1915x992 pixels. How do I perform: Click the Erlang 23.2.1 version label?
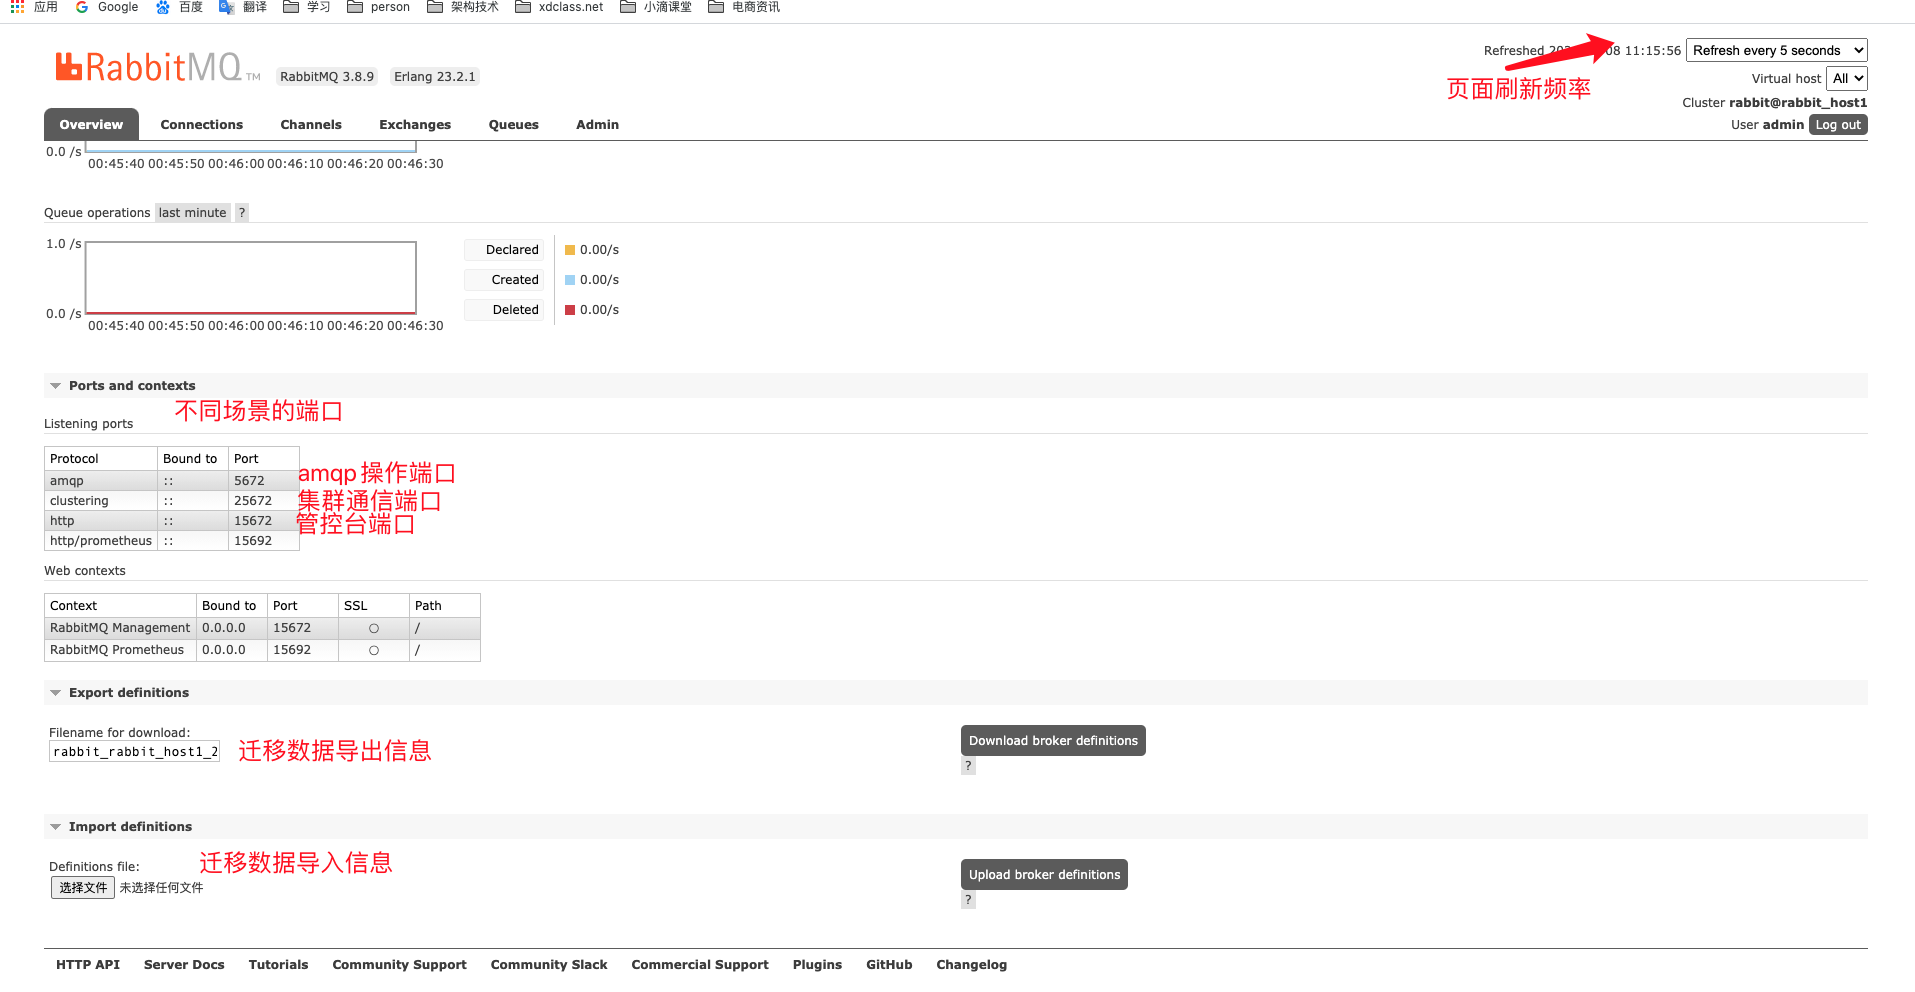click(x=435, y=77)
